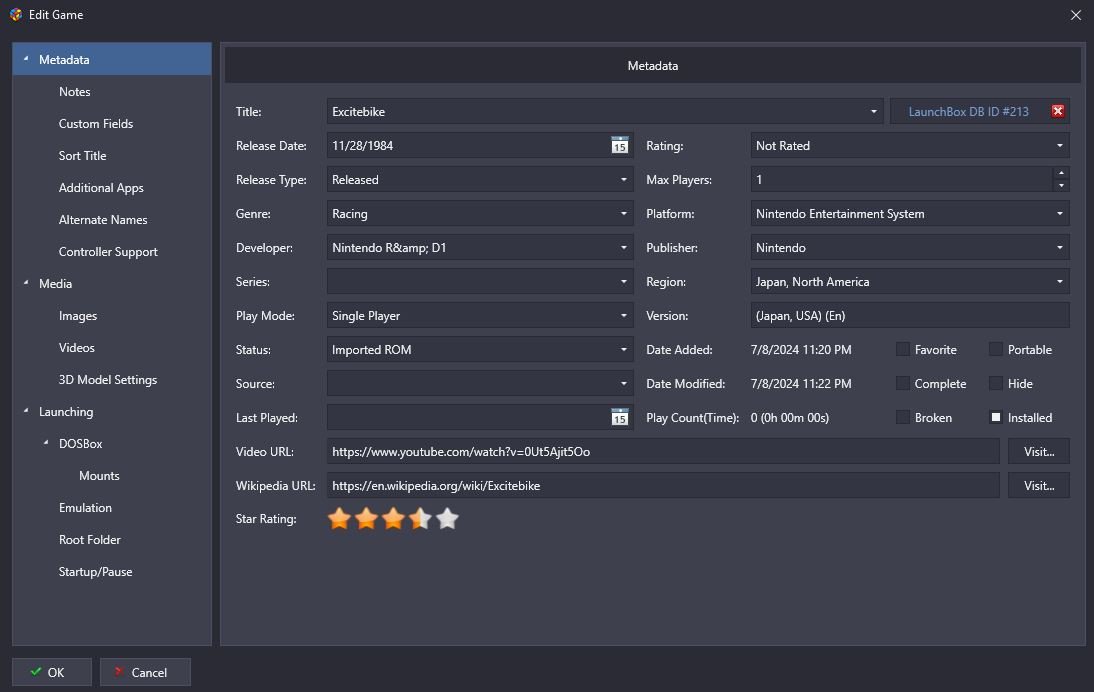Screen dimensions: 1094x692
Task: Open the Rating dropdown
Action: 1059,145
